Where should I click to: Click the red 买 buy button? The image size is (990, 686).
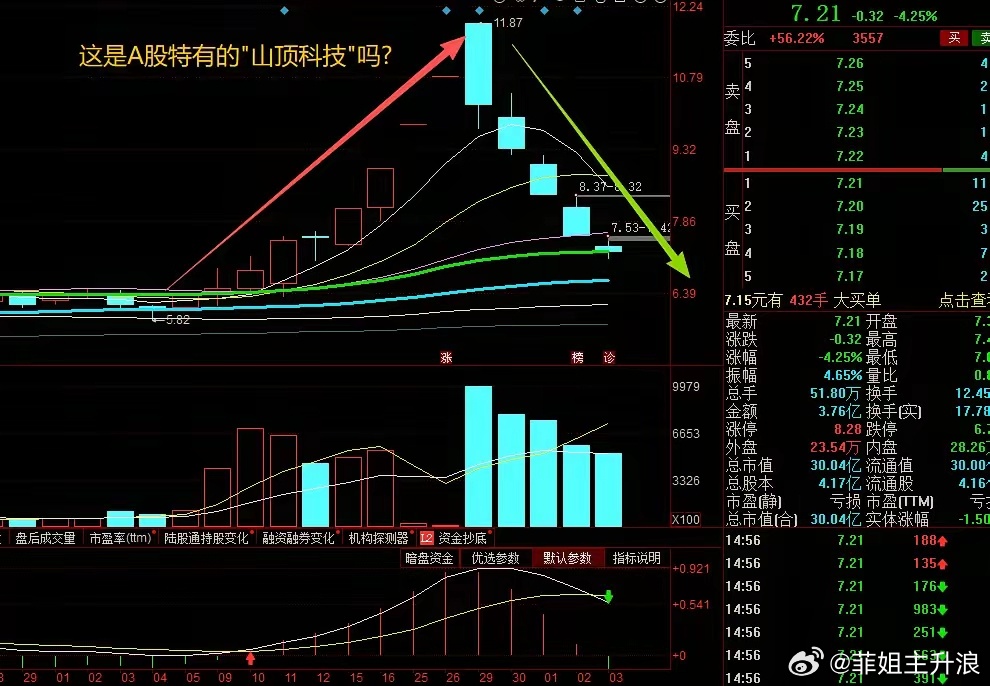(954, 38)
